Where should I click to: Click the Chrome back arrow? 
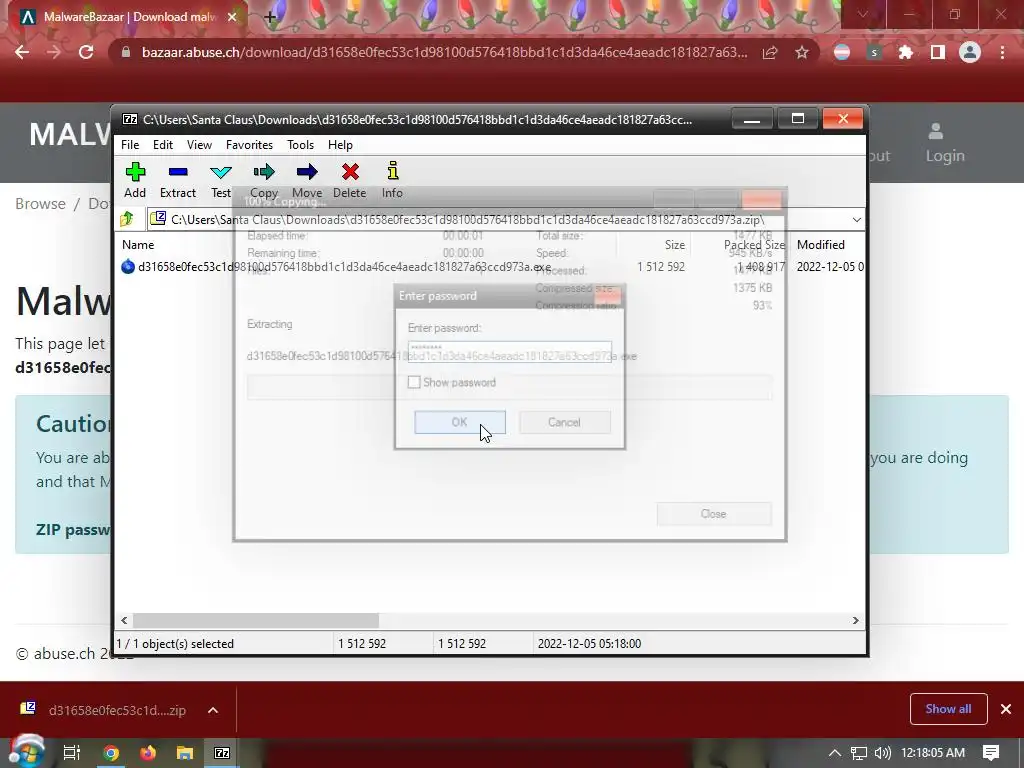click(x=22, y=52)
